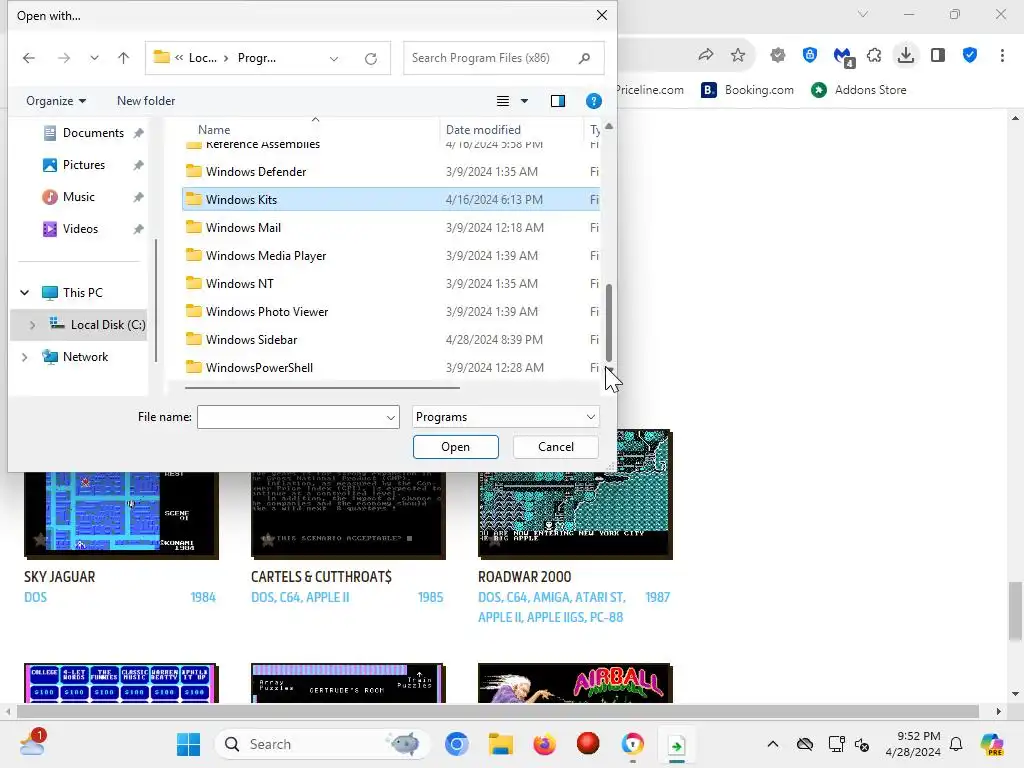Click the File name input field
1024x768 pixels.
point(290,417)
